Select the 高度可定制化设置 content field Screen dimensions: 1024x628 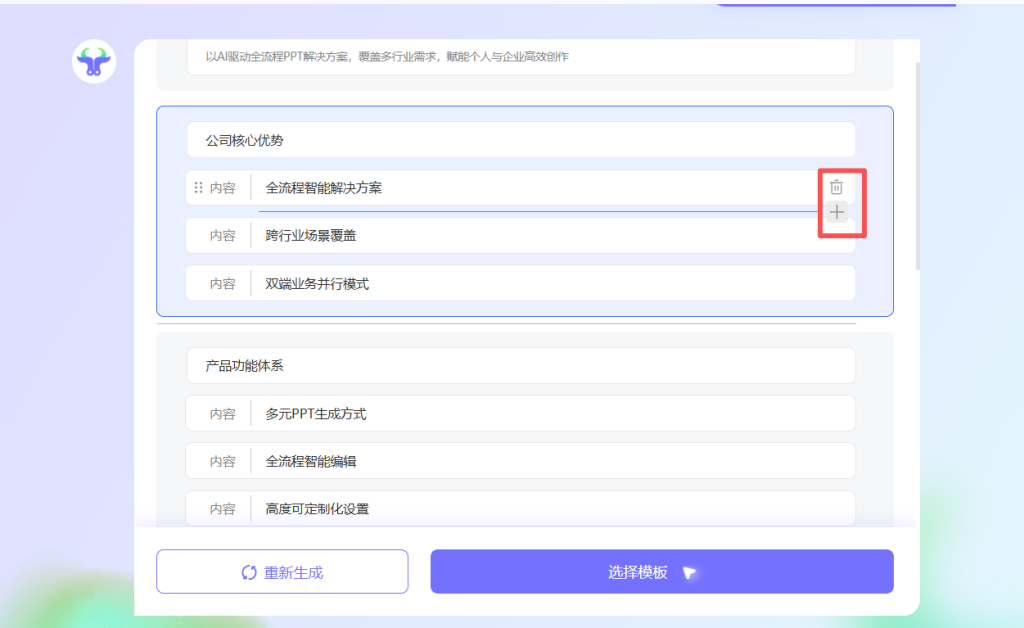550,509
